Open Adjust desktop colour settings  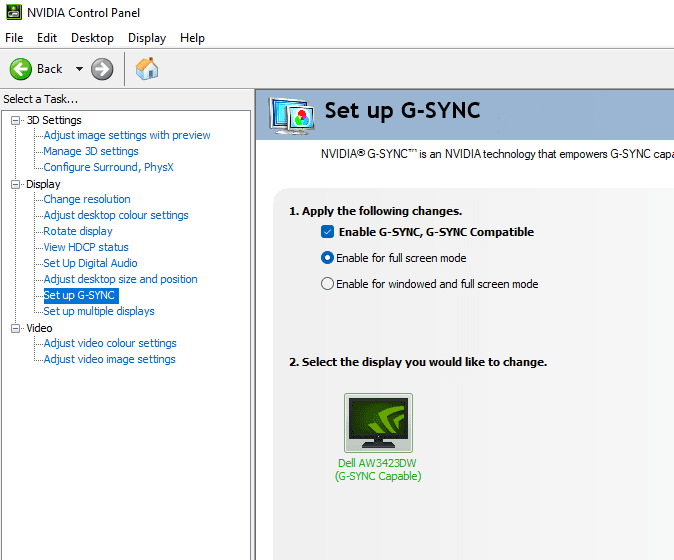click(x=116, y=215)
